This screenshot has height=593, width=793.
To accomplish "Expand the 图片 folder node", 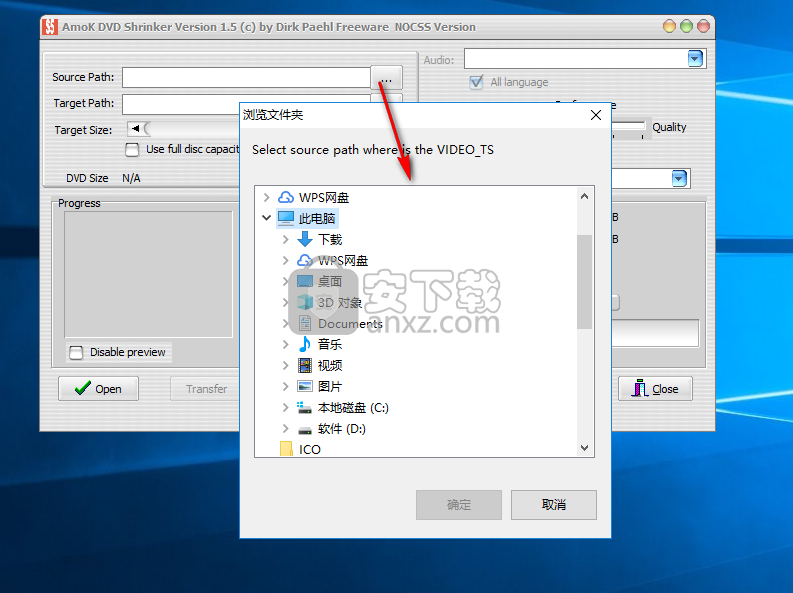I will tap(286, 386).
